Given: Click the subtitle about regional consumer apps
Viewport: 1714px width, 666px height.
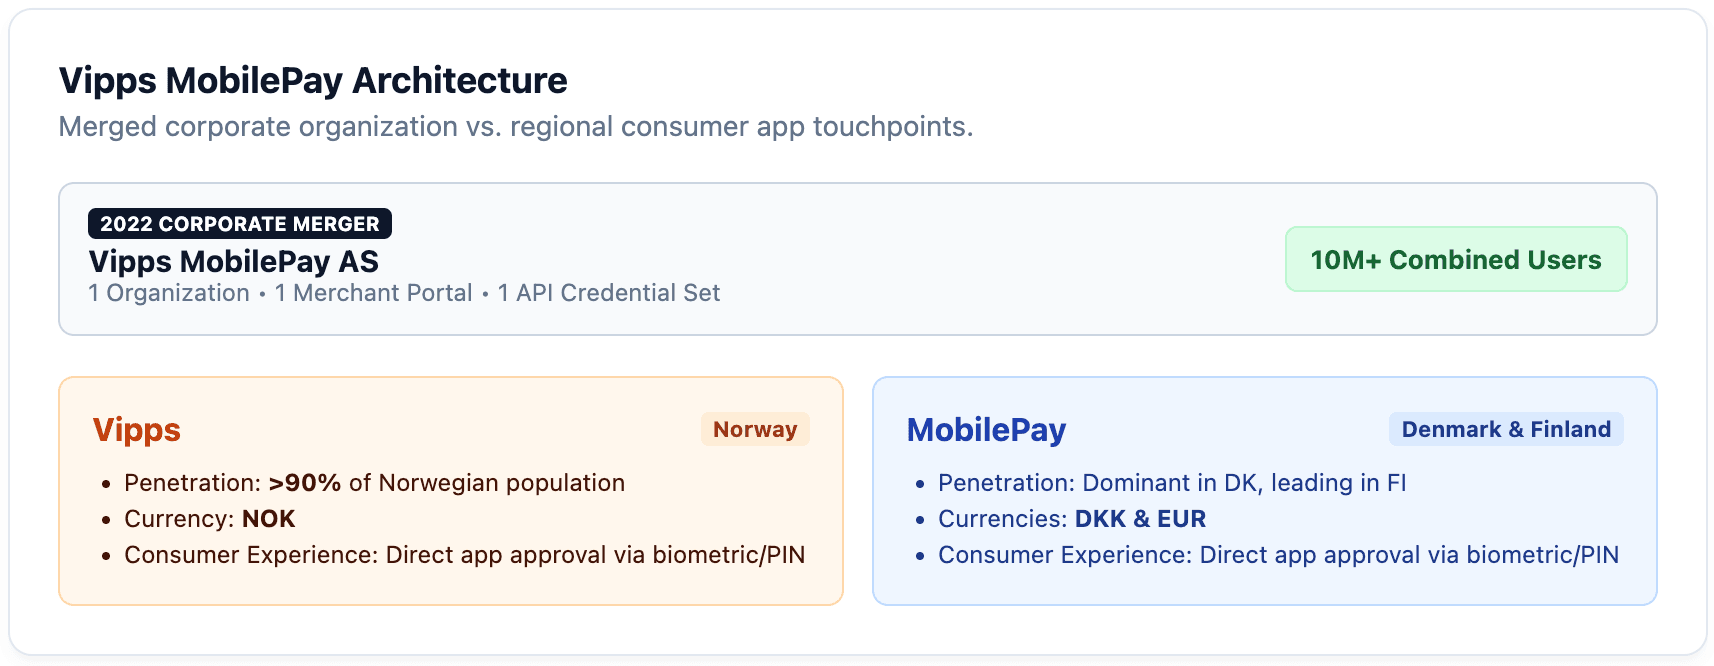Looking at the screenshot, I should pyautogui.click(x=516, y=127).
